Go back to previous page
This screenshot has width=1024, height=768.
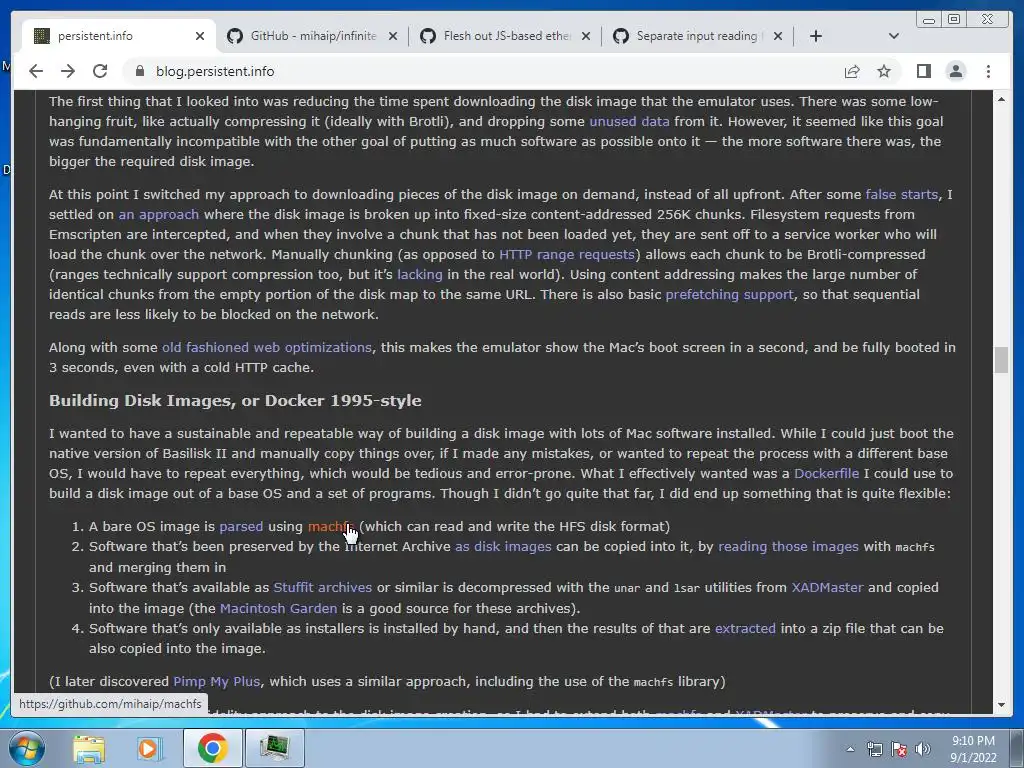[x=36, y=71]
